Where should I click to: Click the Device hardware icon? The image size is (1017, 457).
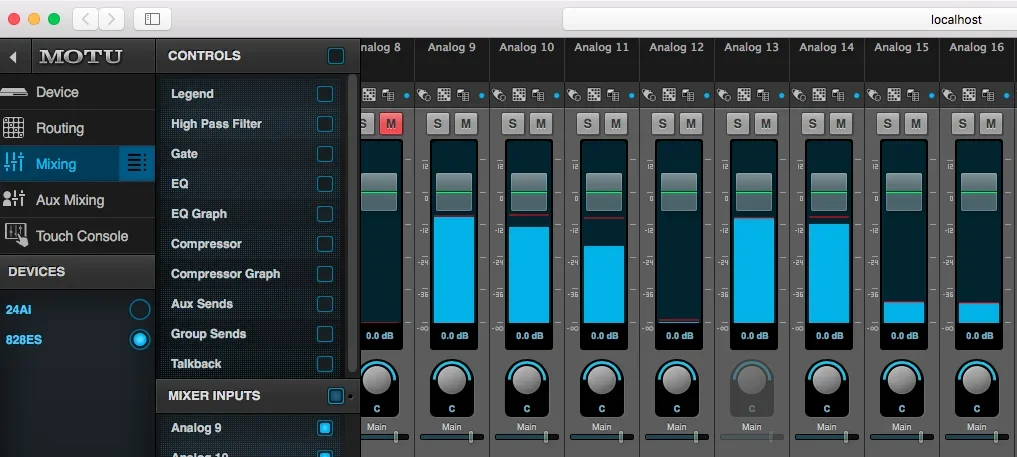click(14, 92)
